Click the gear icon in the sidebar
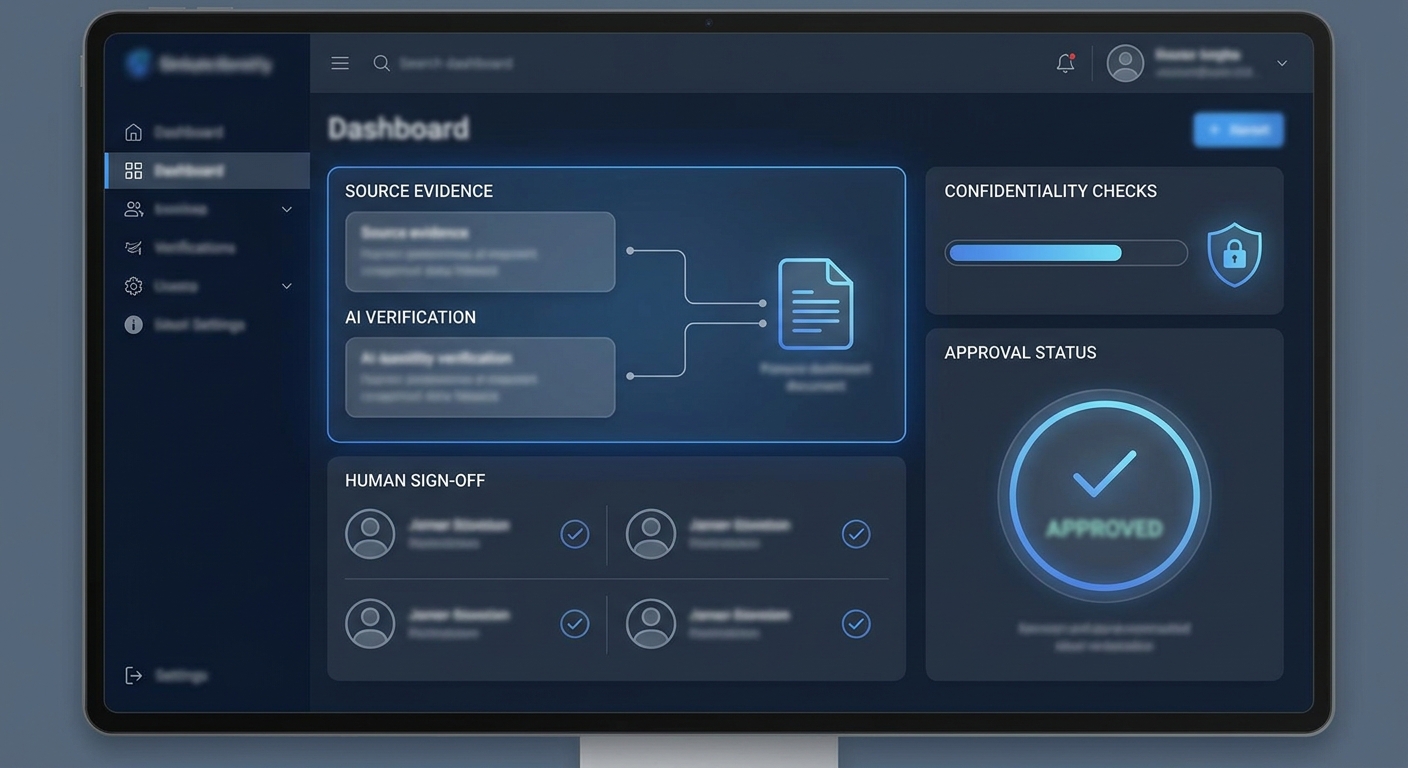This screenshot has width=1408, height=768. (x=133, y=286)
